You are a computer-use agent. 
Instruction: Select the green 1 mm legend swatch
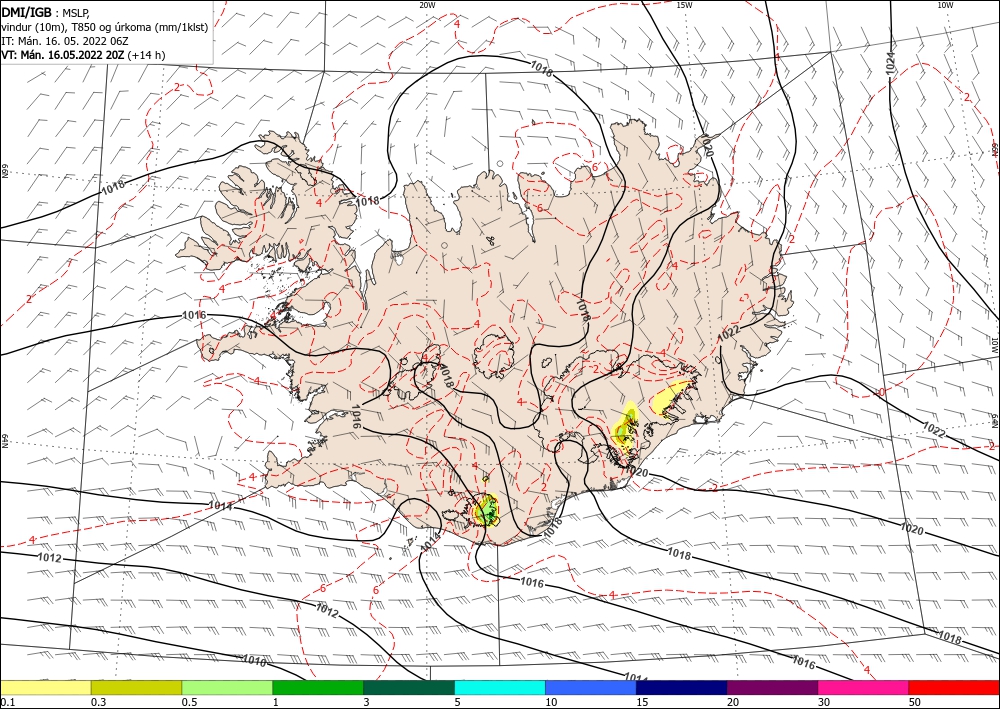(x=318, y=687)
